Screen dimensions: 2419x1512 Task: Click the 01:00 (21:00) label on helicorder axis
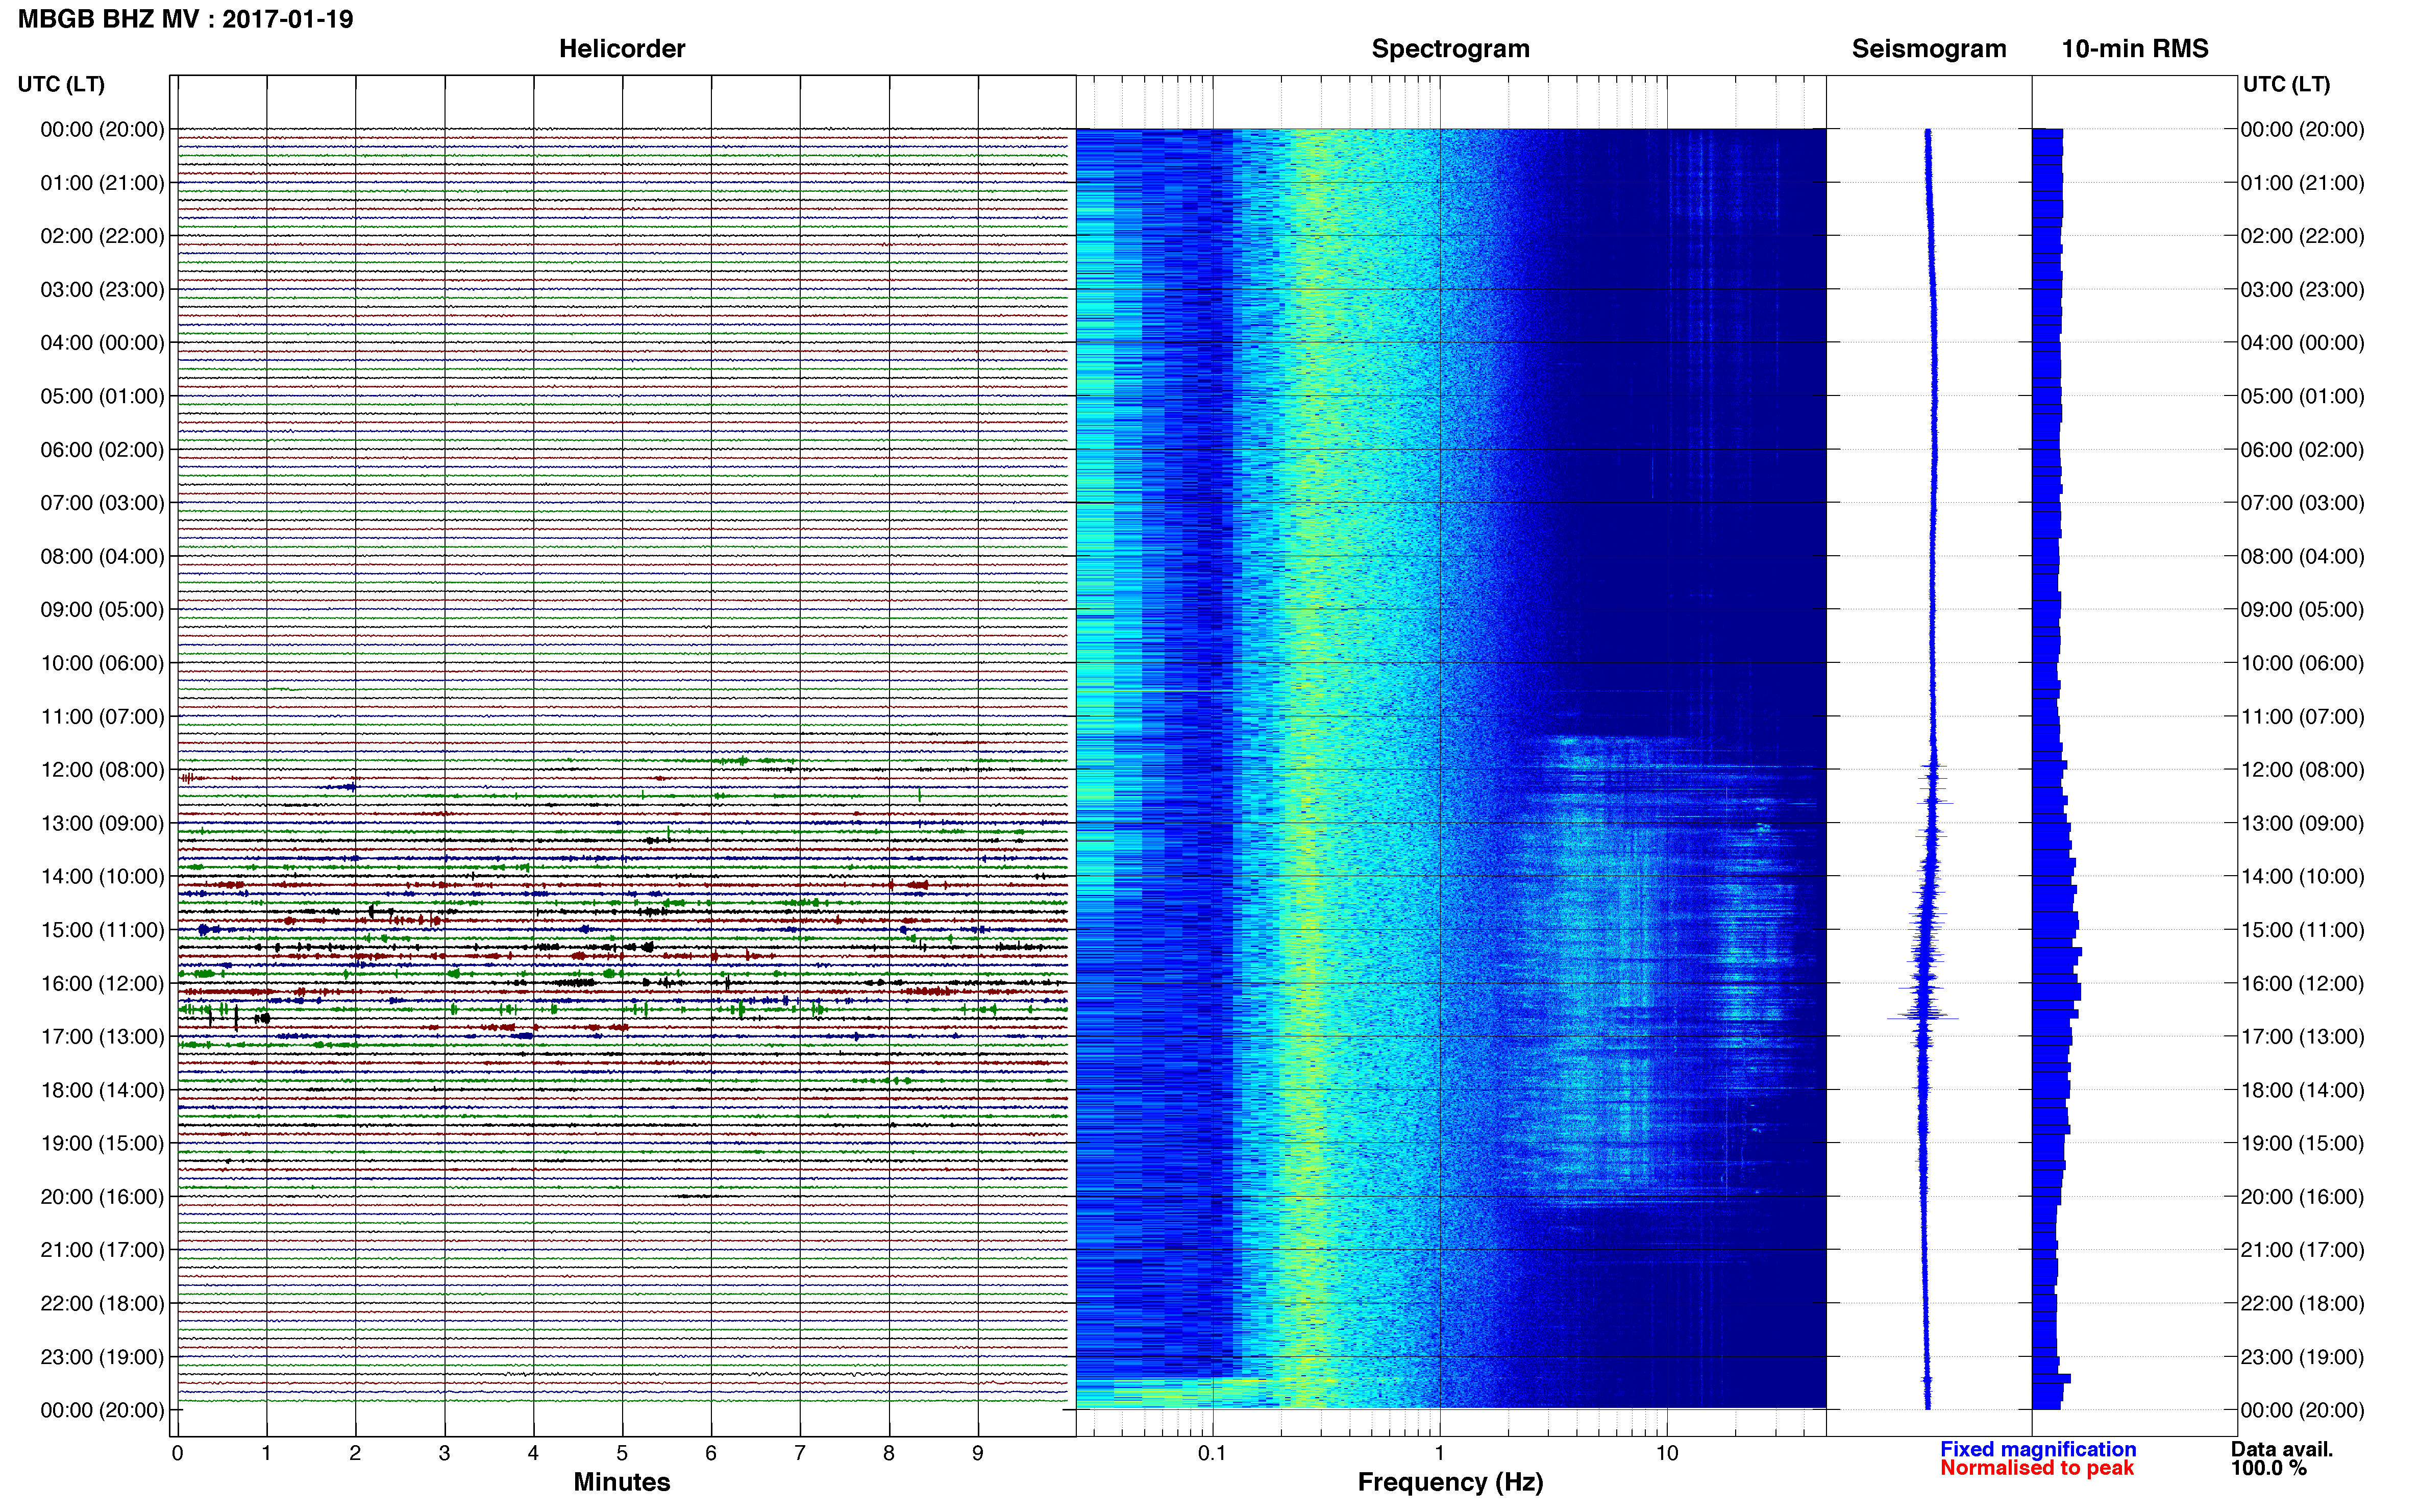[x=102, y=183]
